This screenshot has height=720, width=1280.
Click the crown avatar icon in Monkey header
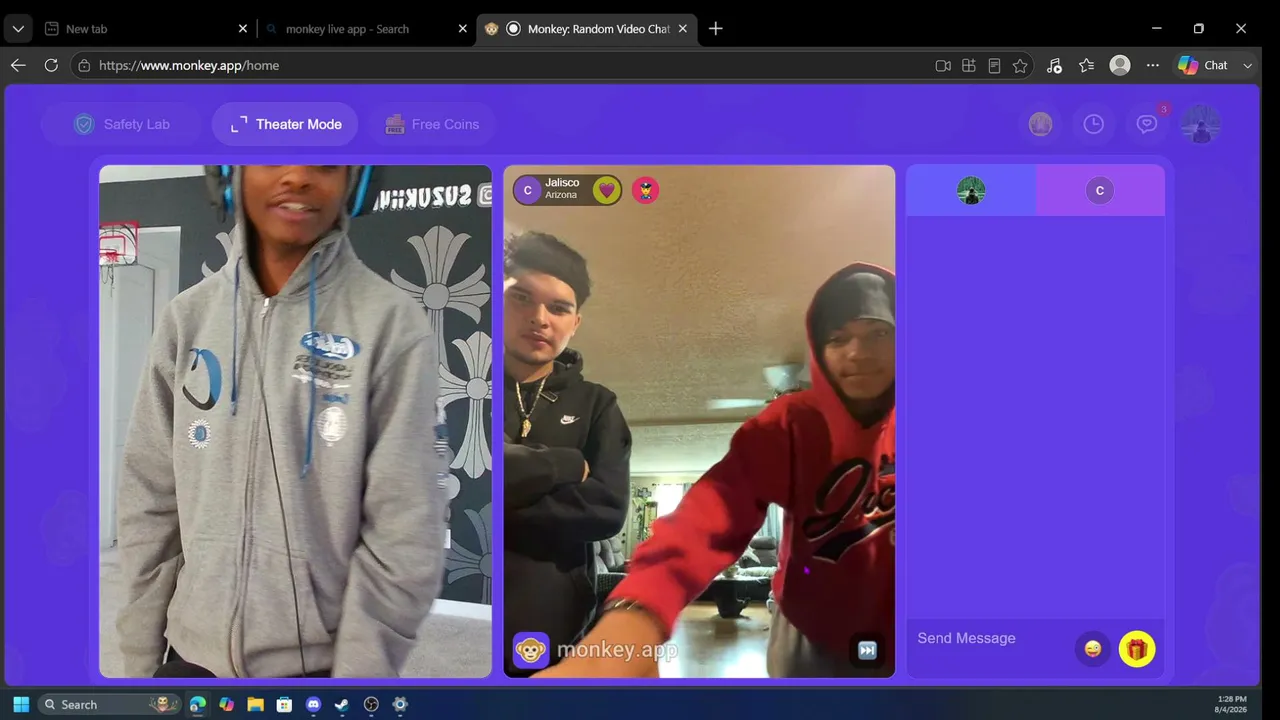tap(1041, 124)
